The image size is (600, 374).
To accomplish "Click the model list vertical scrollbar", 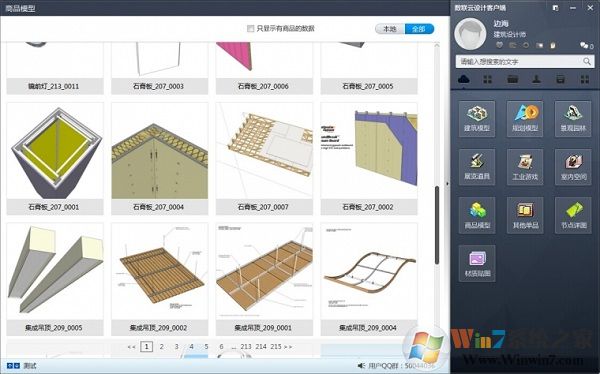I will [437, 226].
